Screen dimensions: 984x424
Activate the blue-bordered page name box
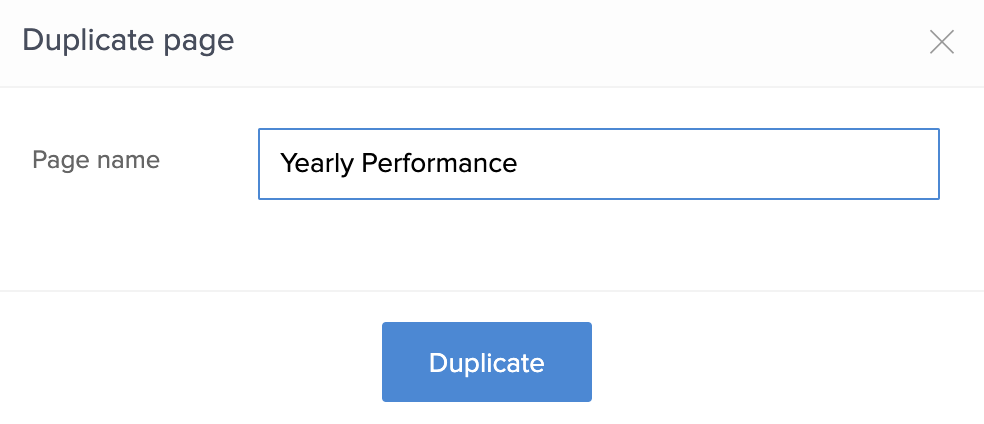click(598, 164)
